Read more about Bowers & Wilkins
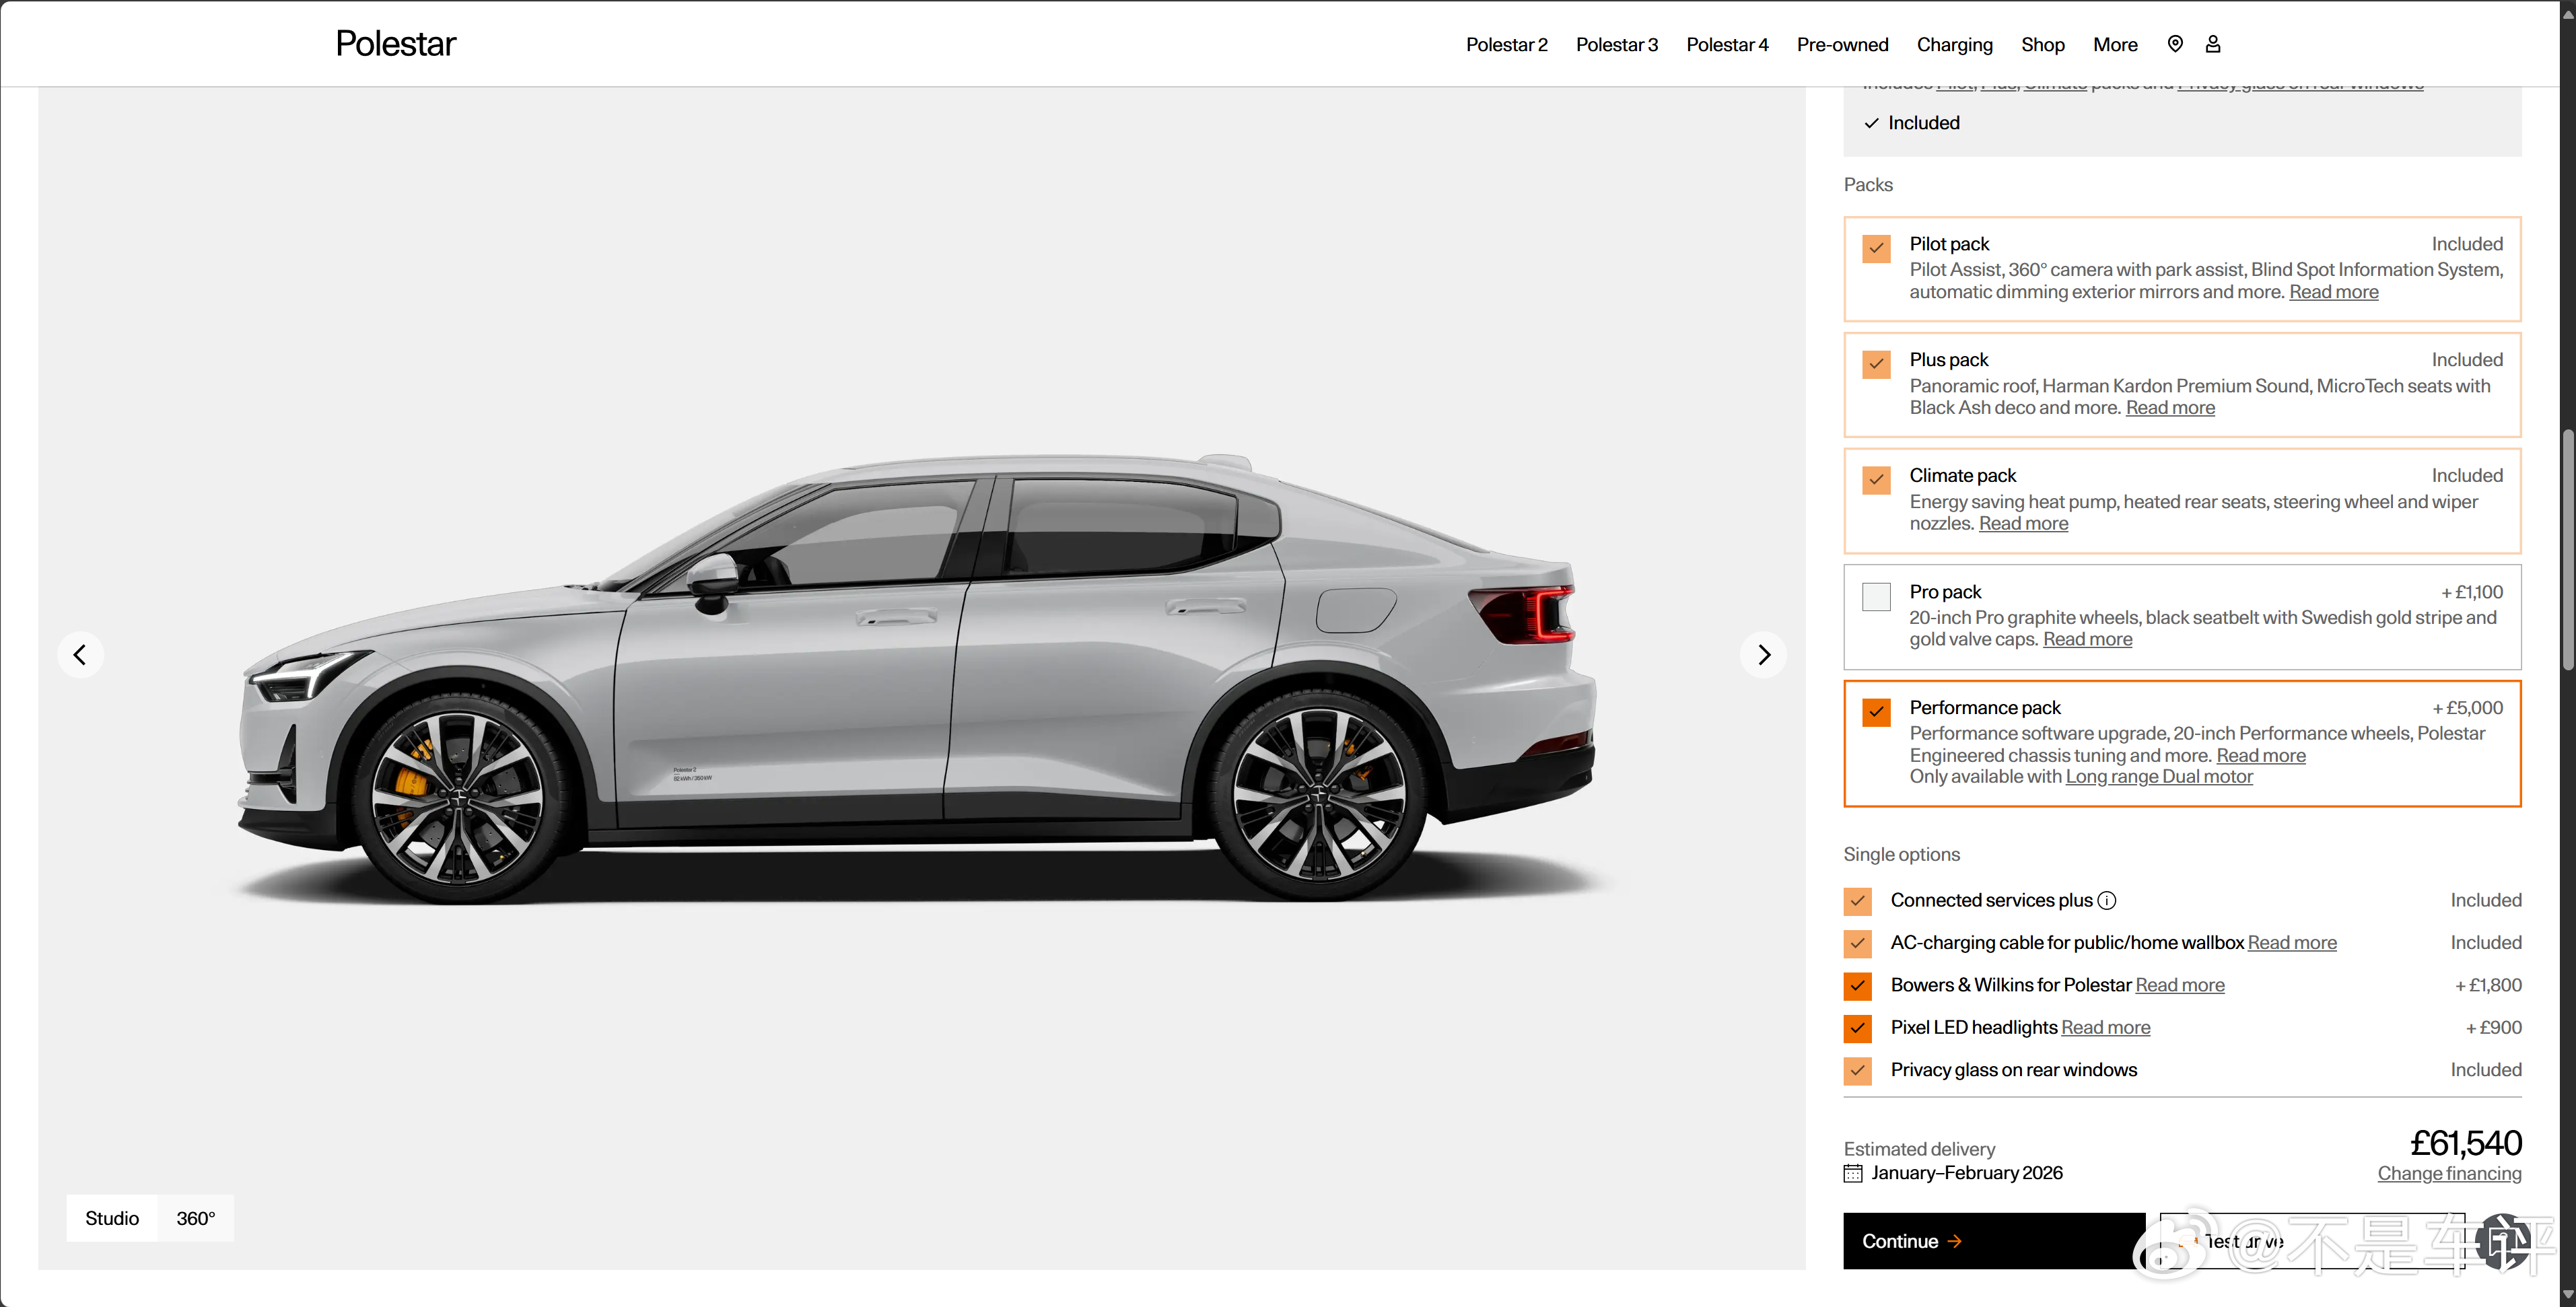 (2180, 985)
